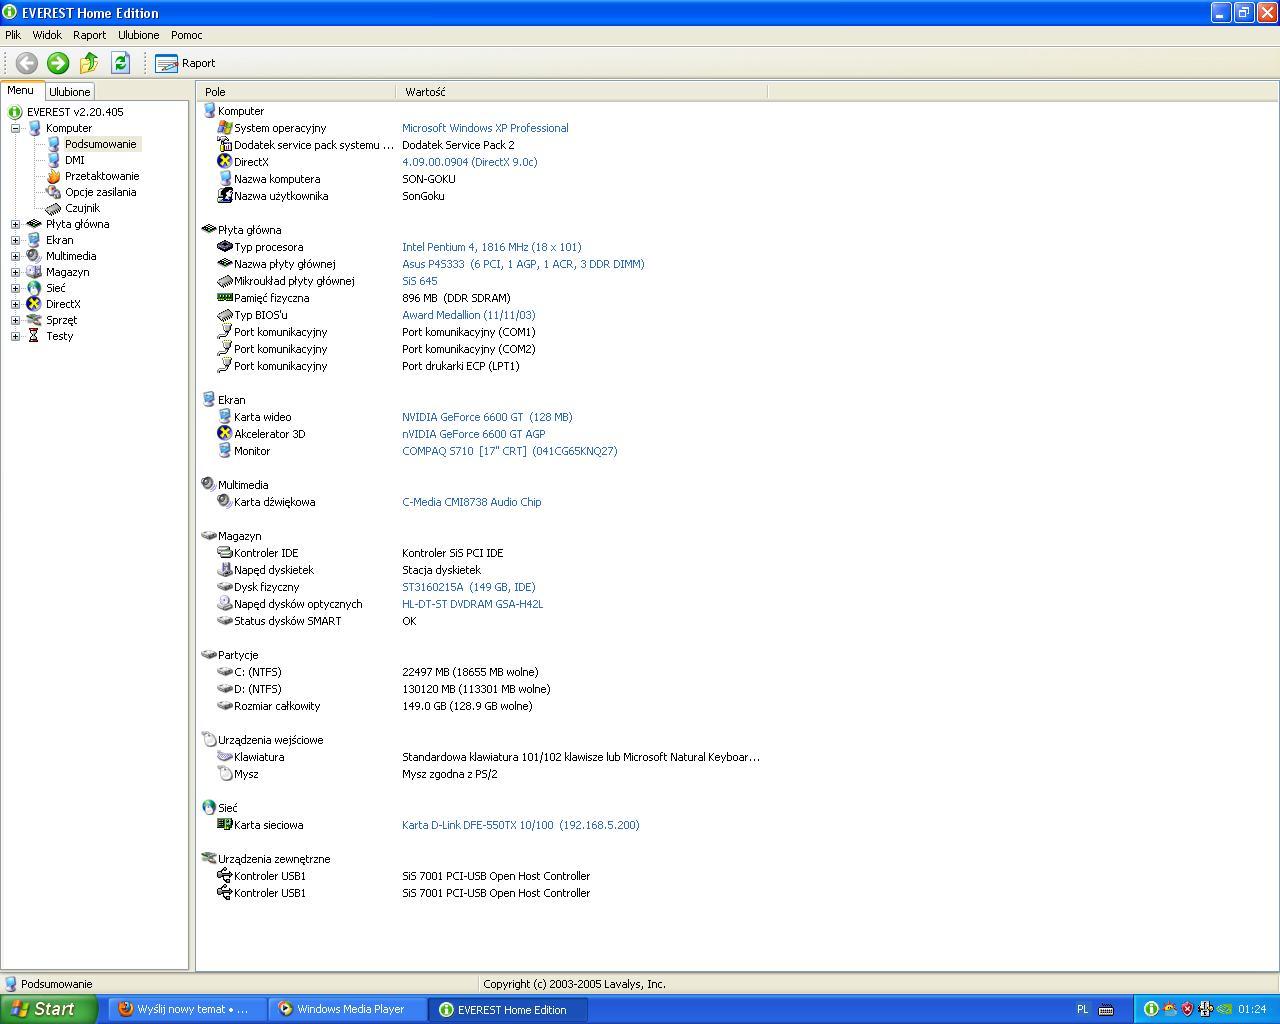Refresh the view using the Refresh icon

[120, 63]
